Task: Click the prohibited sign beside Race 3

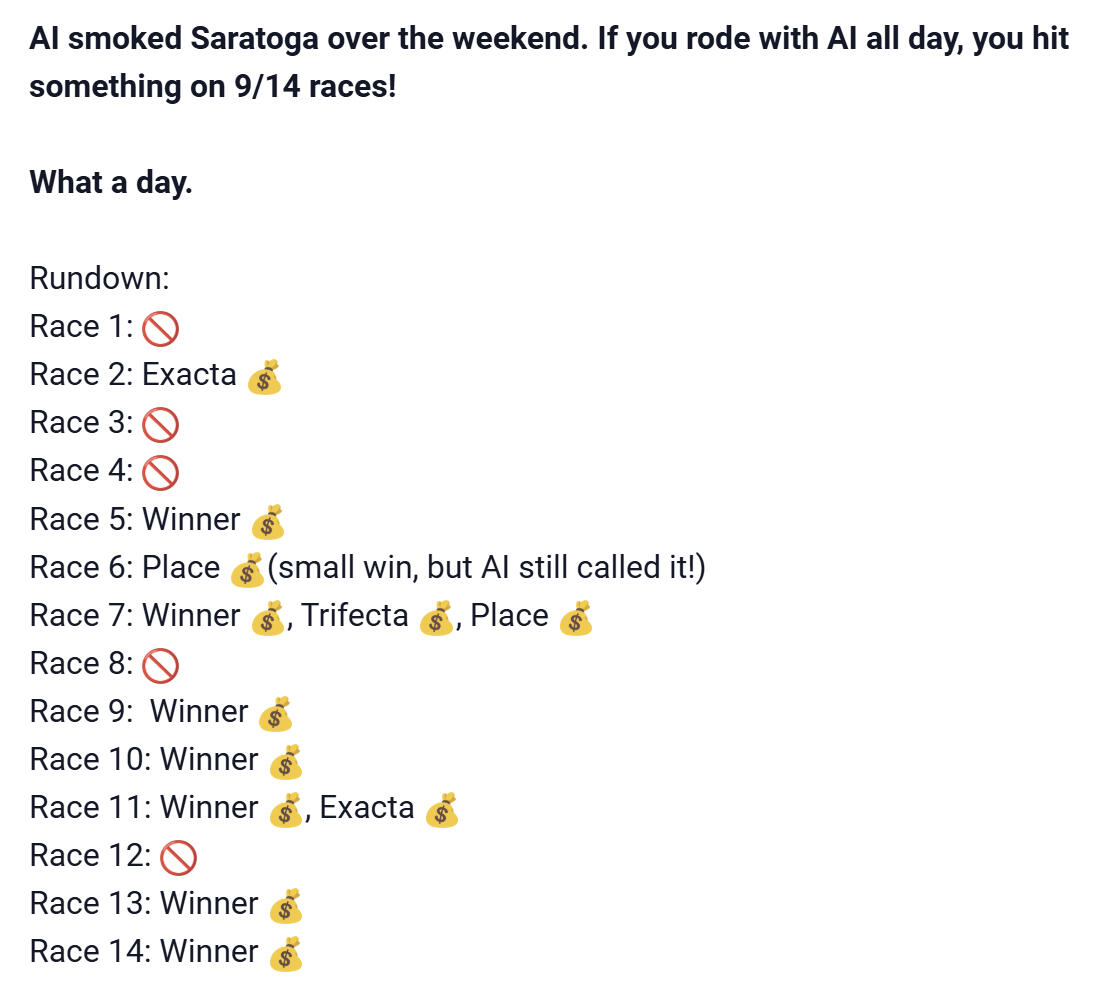Action: point(160,424)
